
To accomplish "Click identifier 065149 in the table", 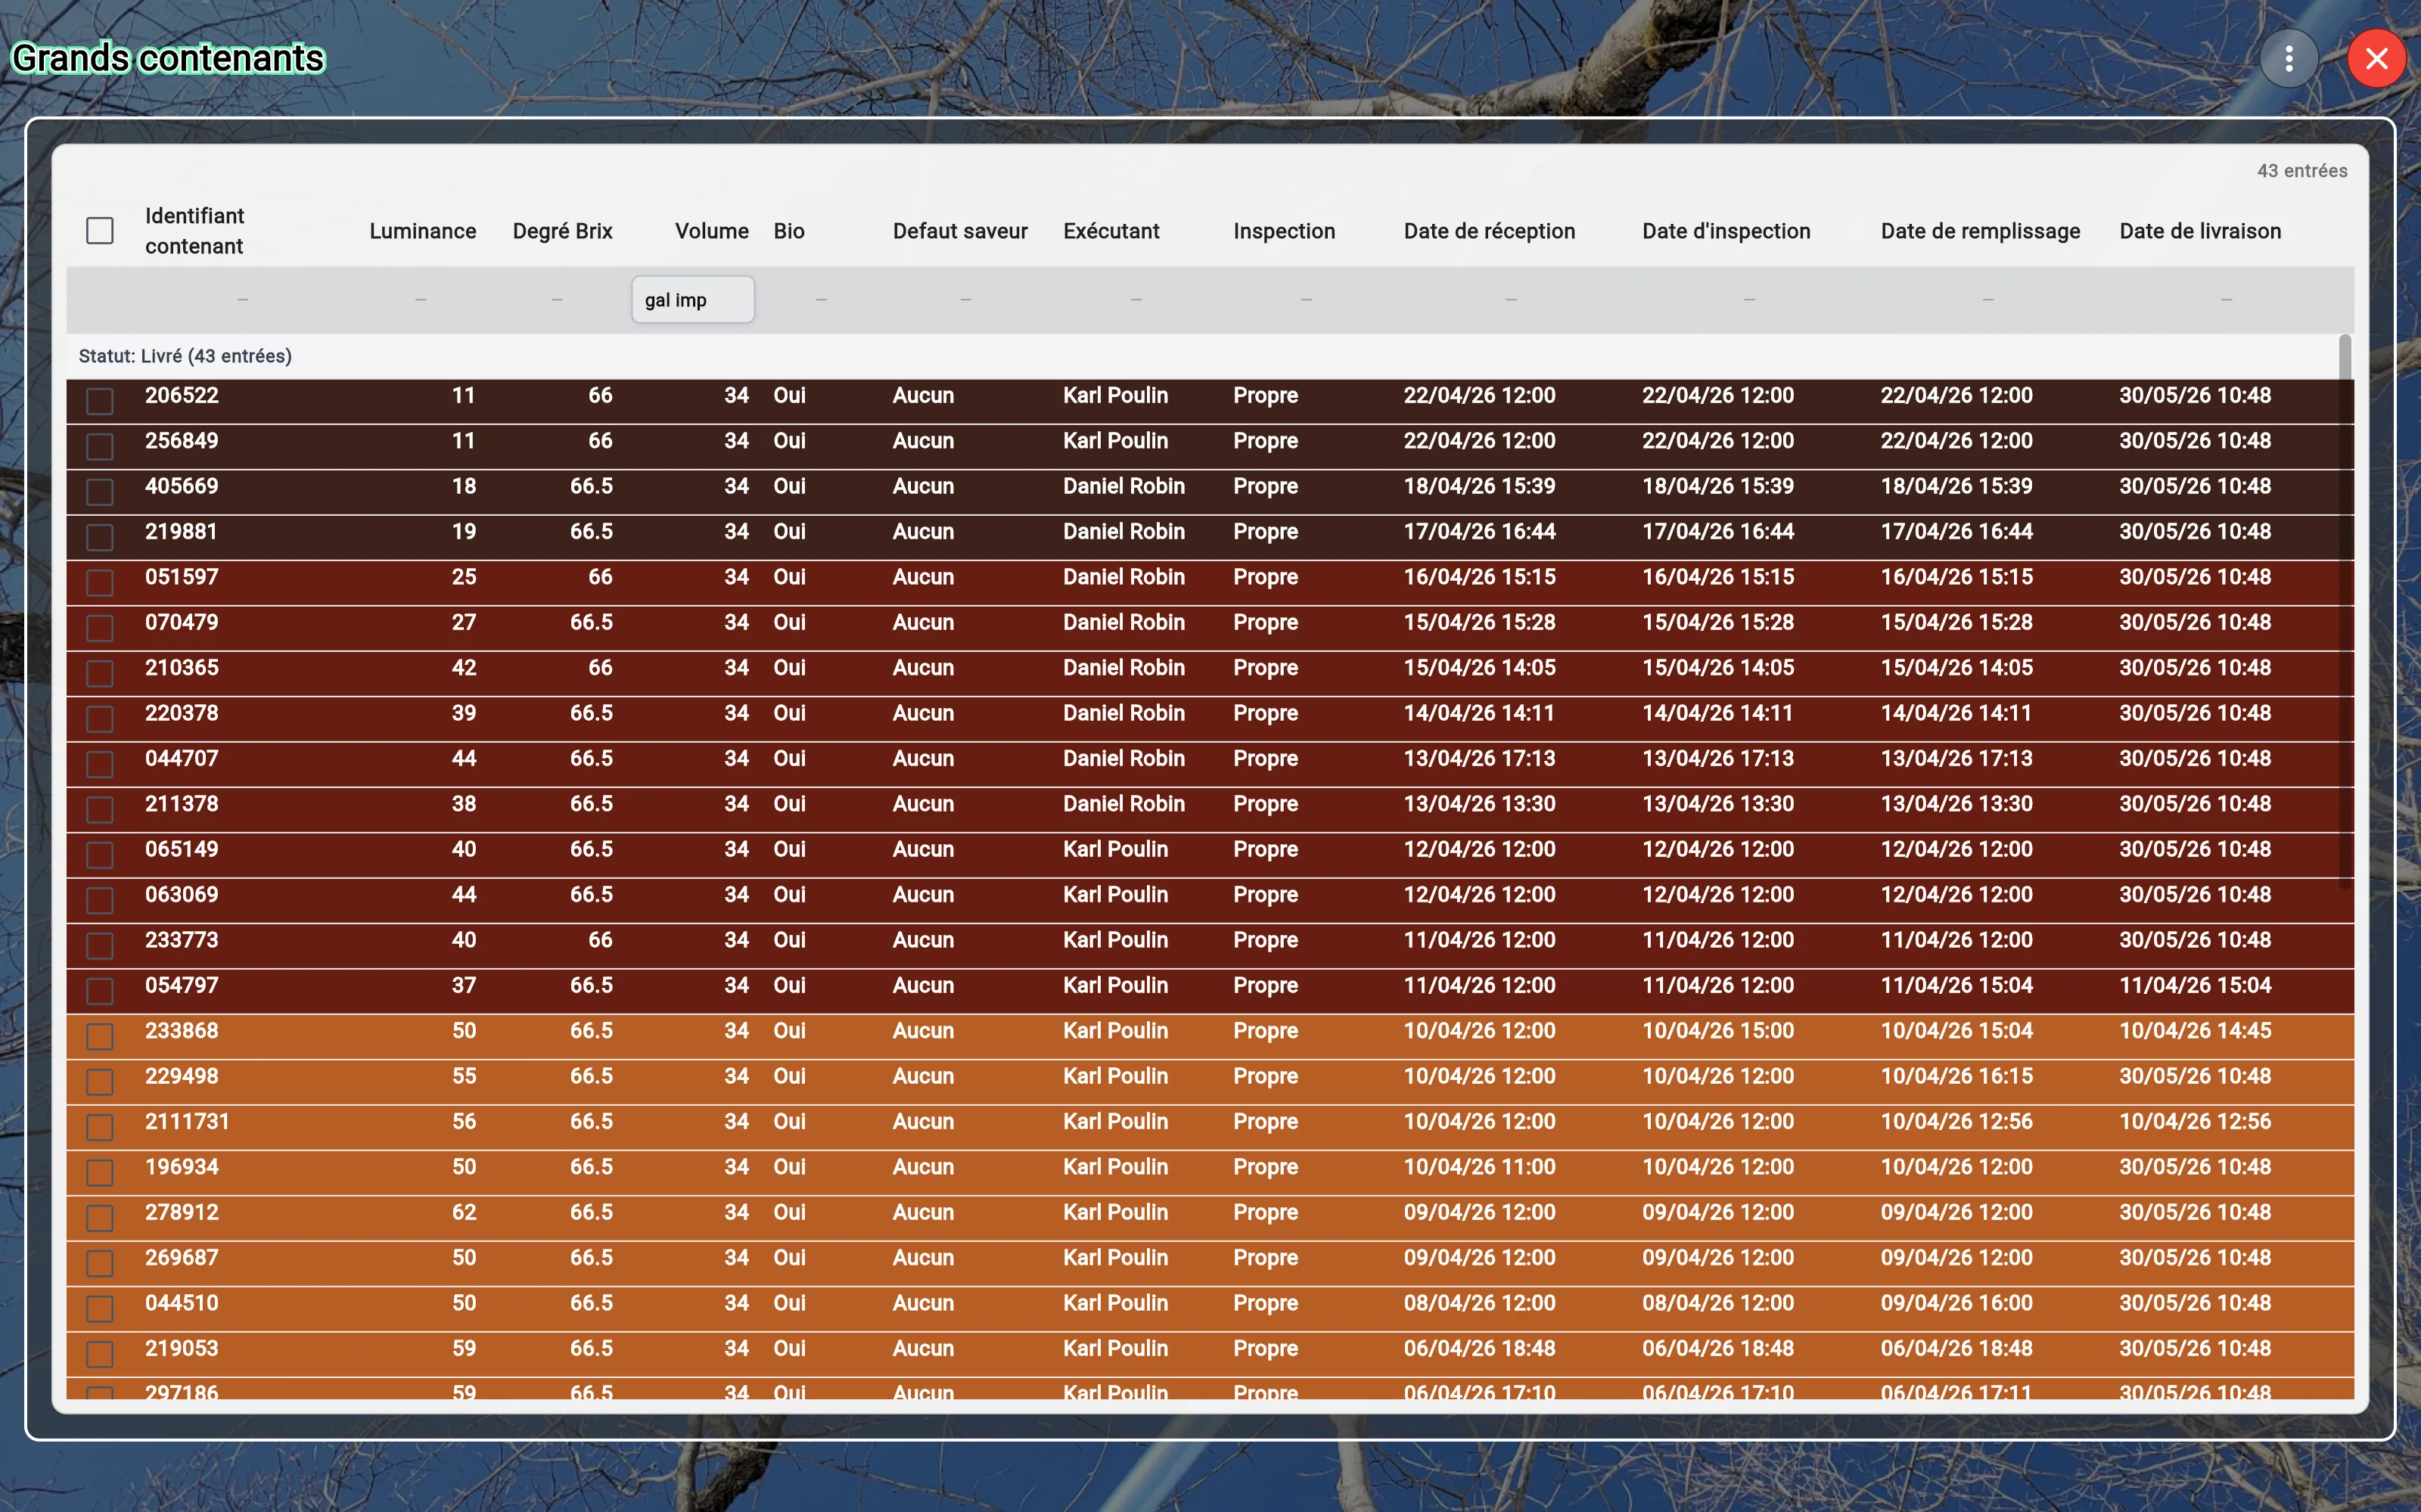I will 181,849.
